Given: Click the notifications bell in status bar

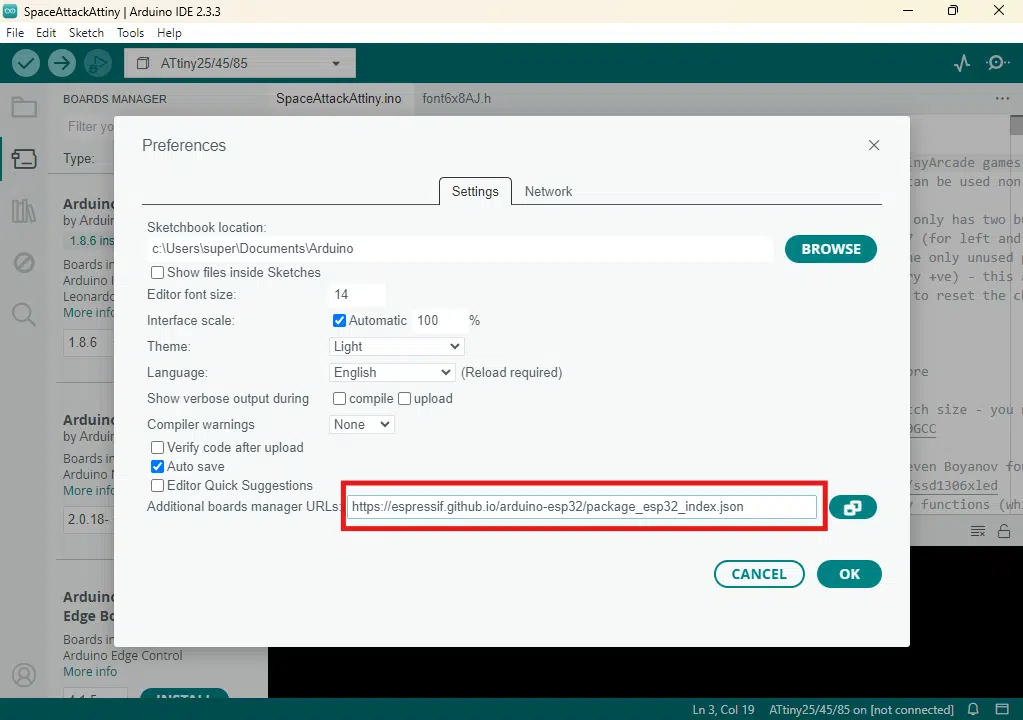Looking at the screenshot, I should [x=973, y=709].
